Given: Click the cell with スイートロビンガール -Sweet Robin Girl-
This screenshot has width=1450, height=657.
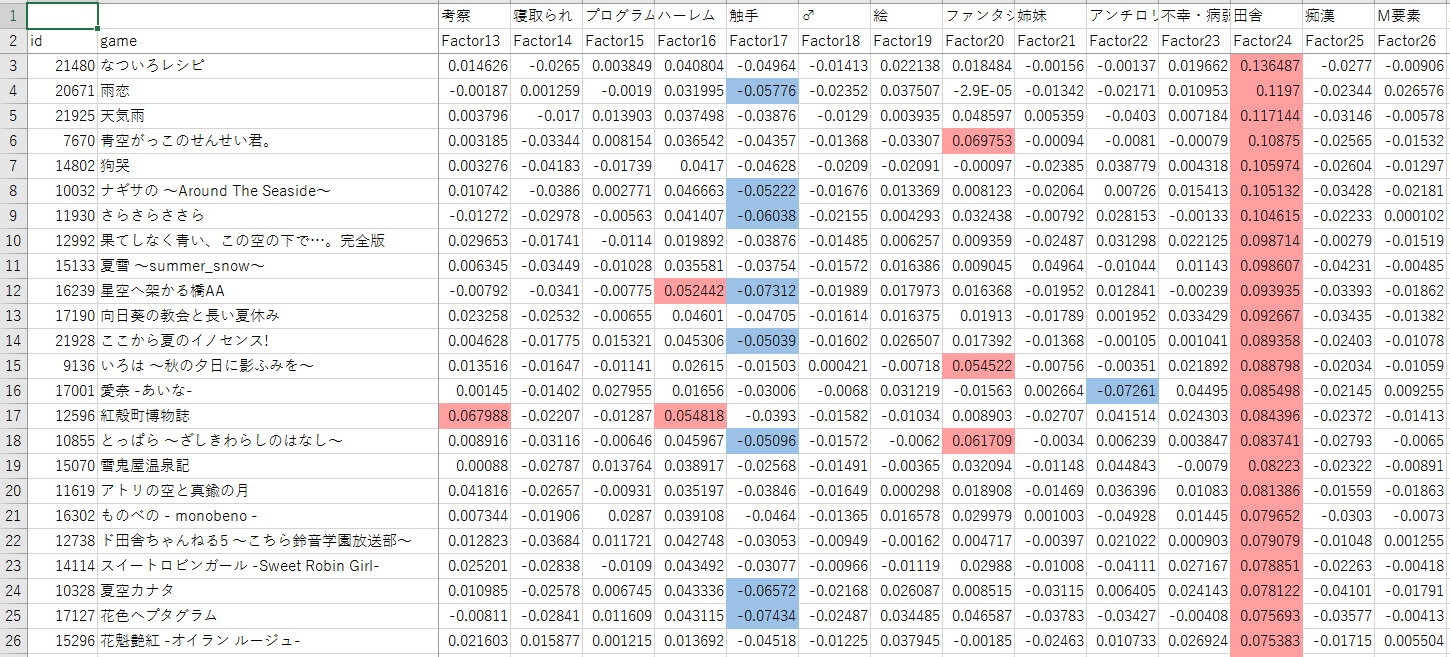Looking at the screenshot, I should (x=268, y=565).
